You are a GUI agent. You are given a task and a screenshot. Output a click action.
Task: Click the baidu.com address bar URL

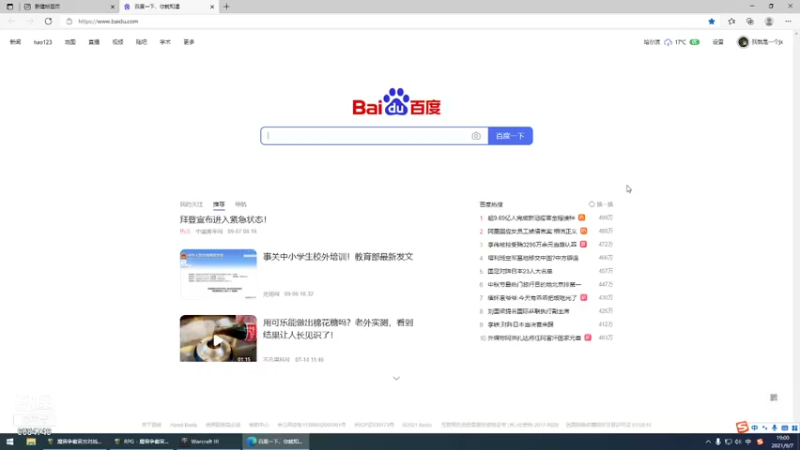[108, 21]
